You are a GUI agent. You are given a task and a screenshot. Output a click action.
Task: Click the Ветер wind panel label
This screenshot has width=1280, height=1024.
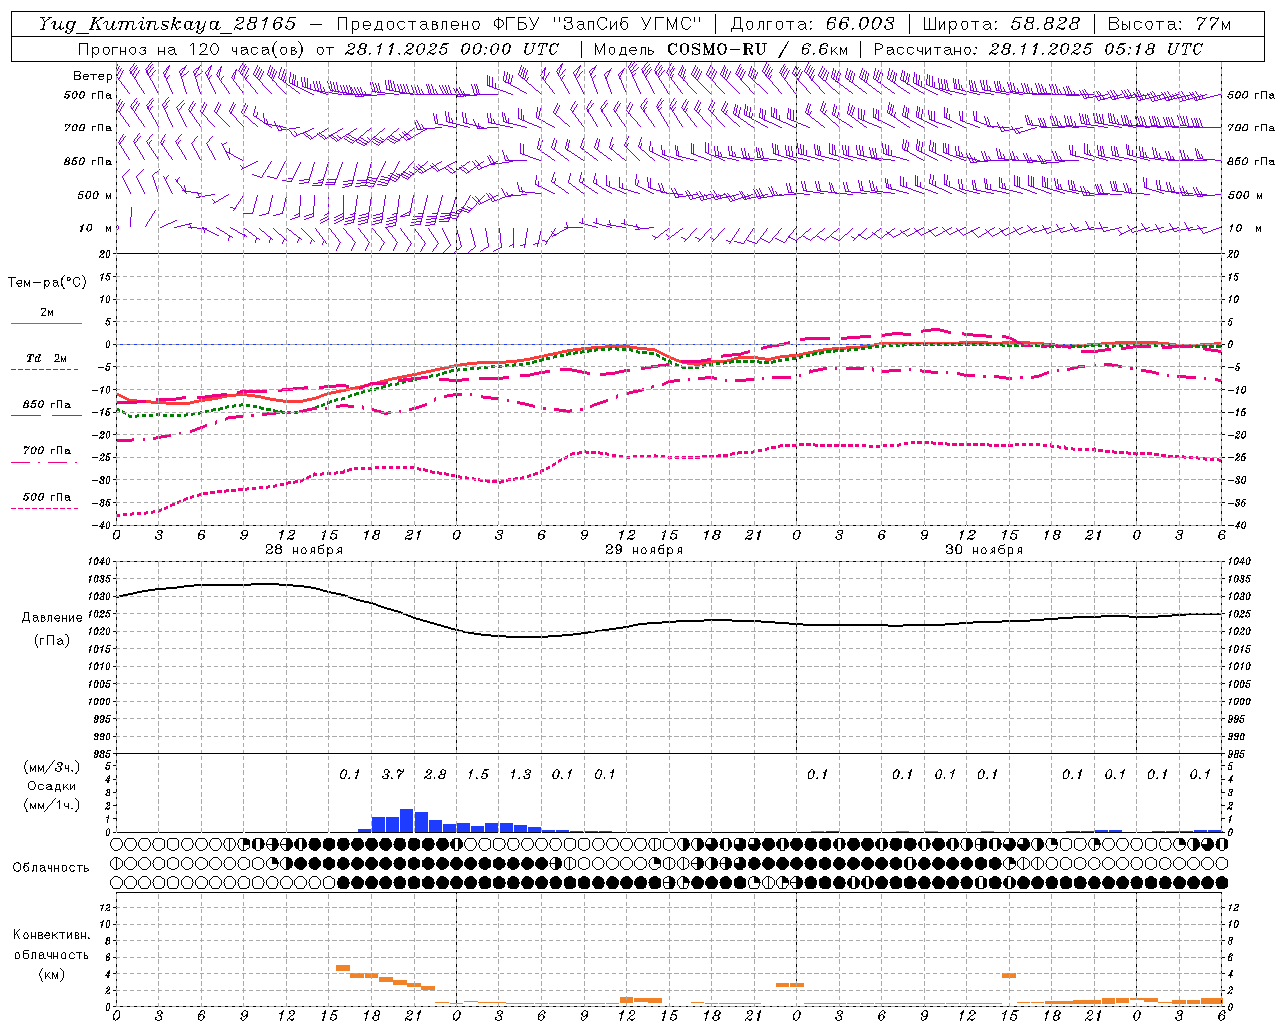click(x=92, y=76)
